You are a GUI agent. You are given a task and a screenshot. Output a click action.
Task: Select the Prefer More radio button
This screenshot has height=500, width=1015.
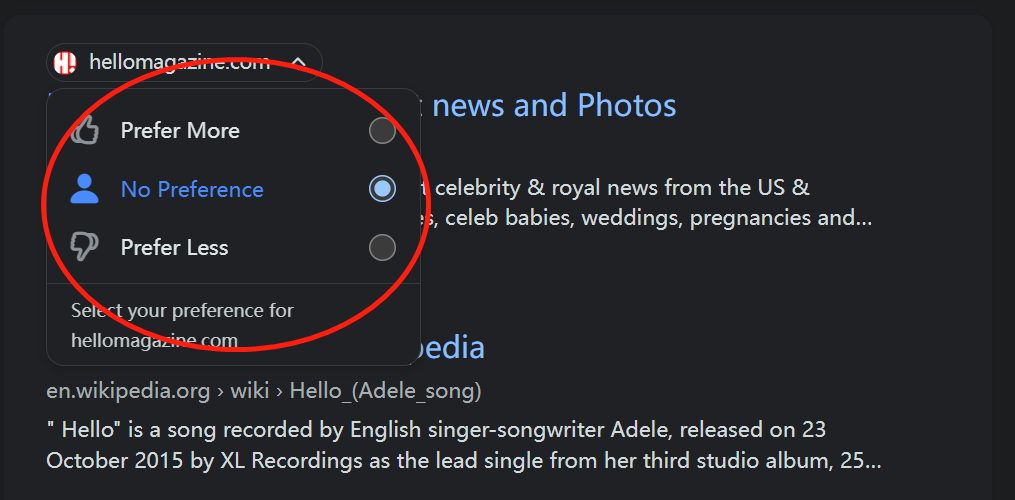point(382,131)
